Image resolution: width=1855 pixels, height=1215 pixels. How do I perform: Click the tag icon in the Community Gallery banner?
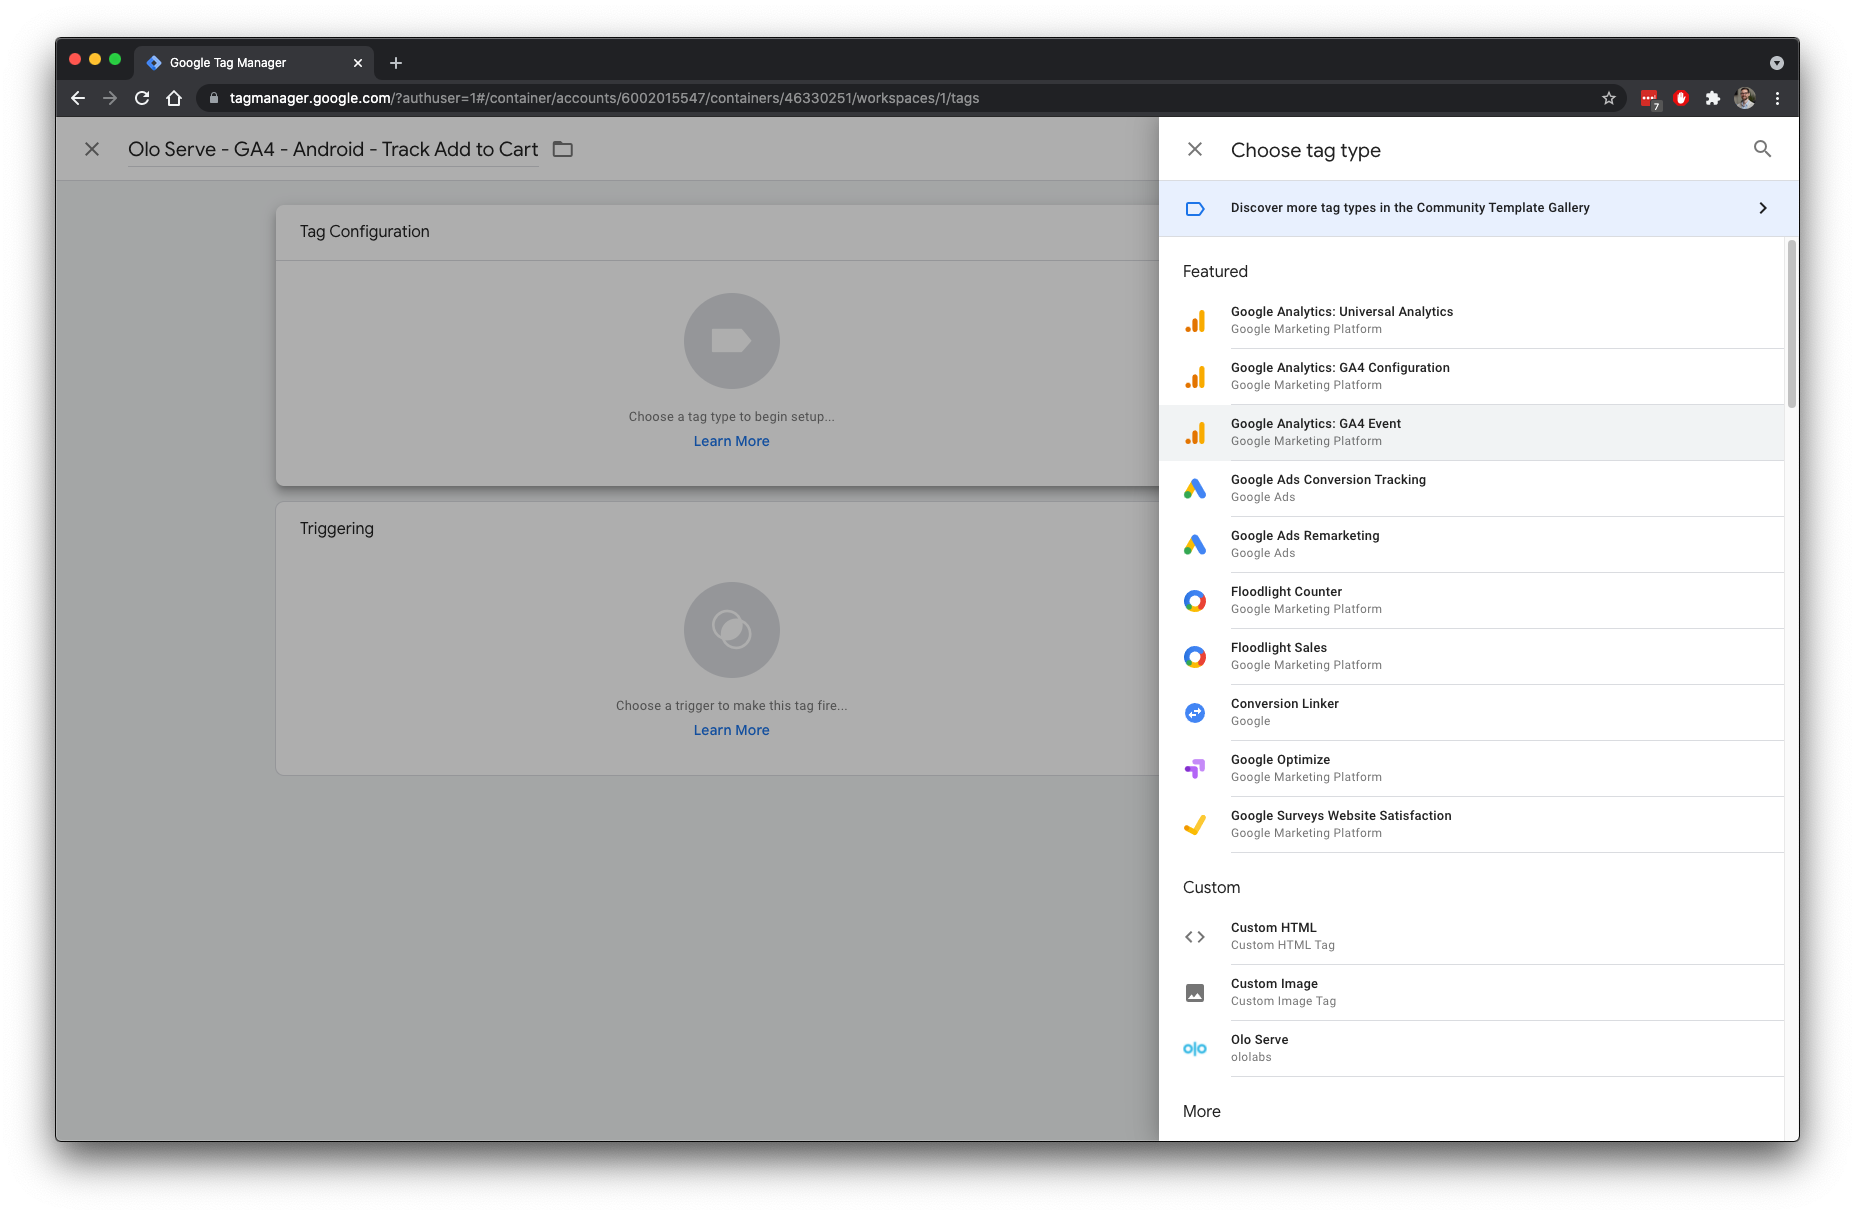point(1195,209)
